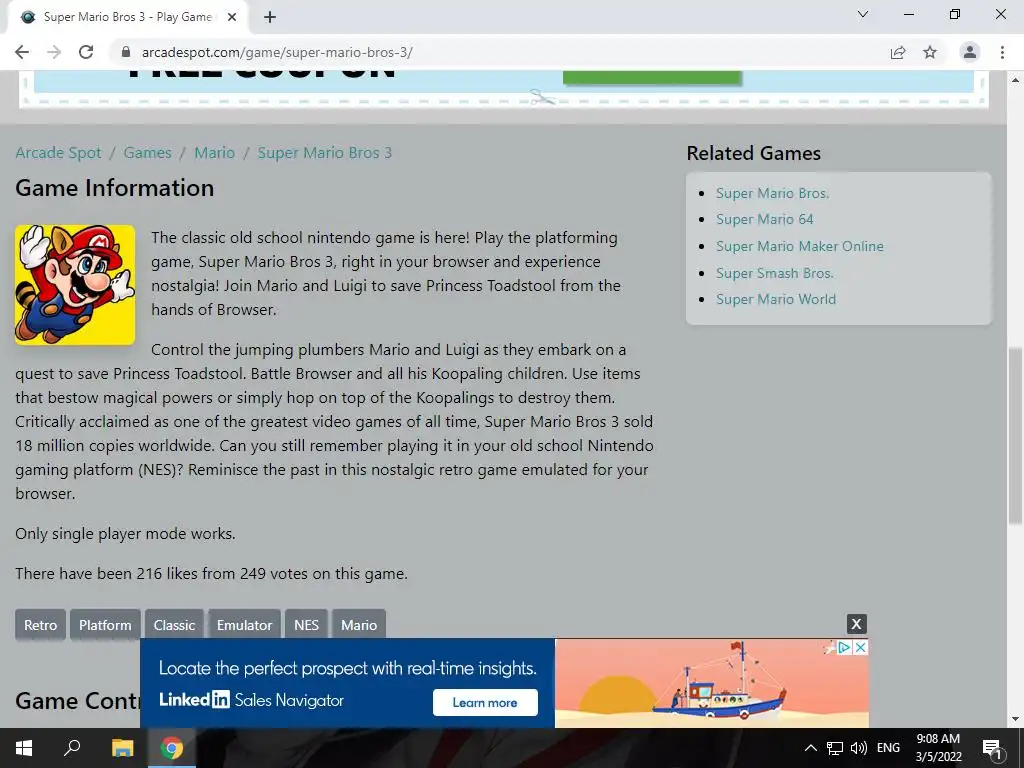Open the Chrome profile avatar

coord(970,52)
